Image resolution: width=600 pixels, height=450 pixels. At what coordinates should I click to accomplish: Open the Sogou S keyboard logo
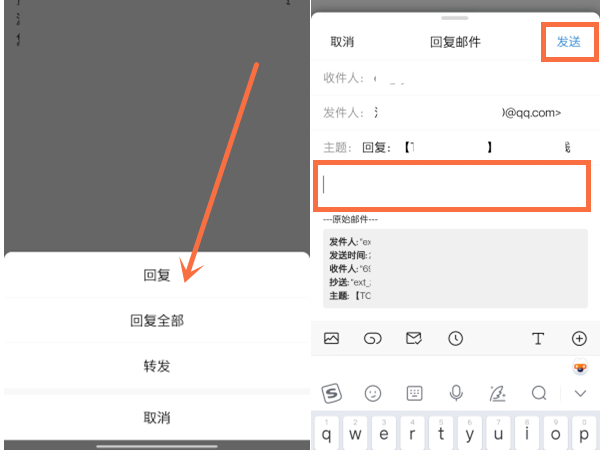click(331, 393)
